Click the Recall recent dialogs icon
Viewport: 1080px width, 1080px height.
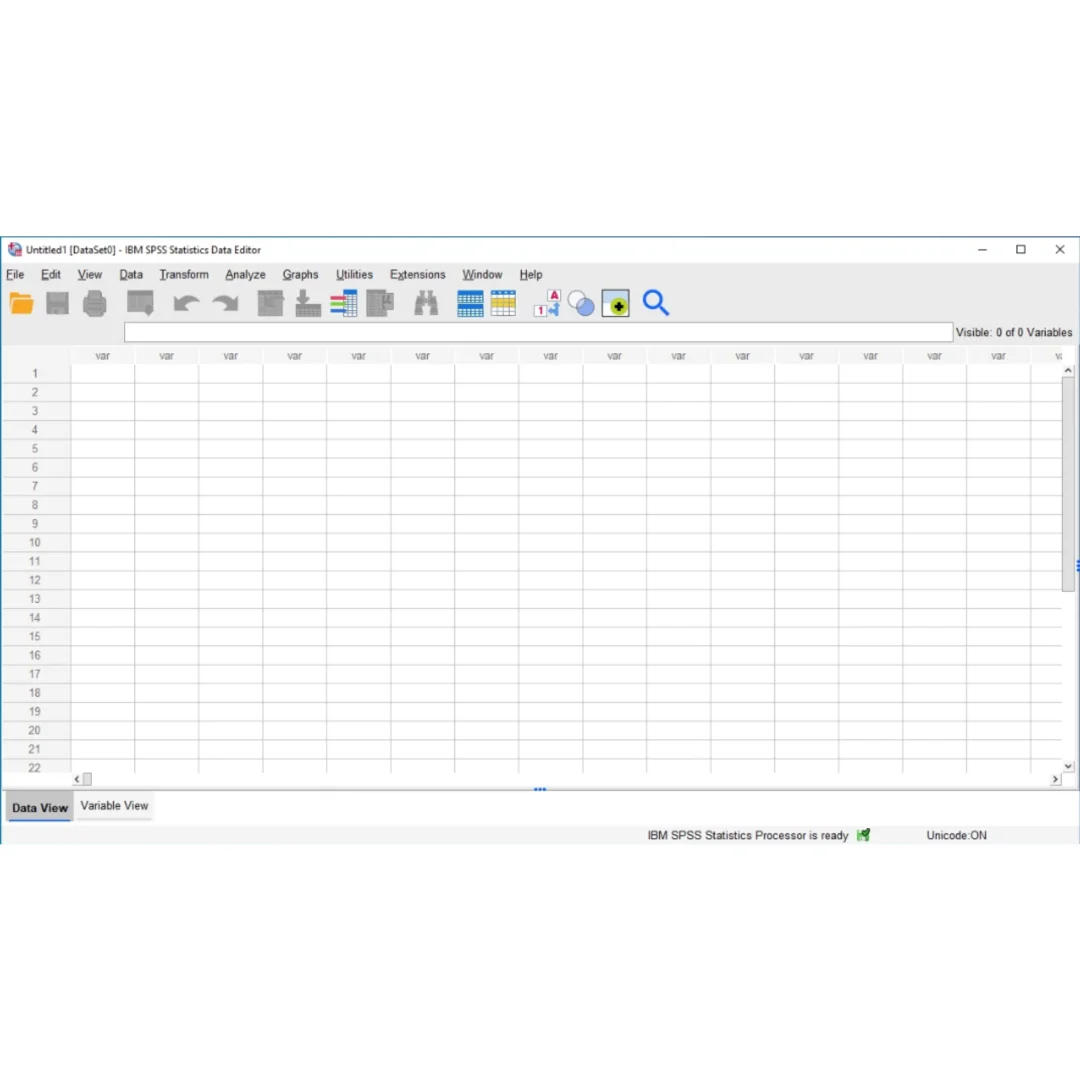[x=140, y=303]
